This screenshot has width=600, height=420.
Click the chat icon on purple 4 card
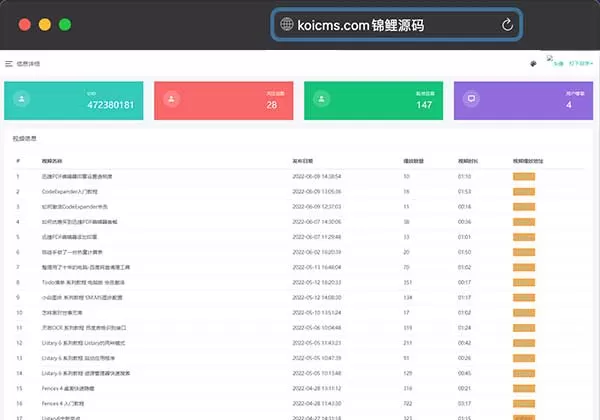pos(471,99)
